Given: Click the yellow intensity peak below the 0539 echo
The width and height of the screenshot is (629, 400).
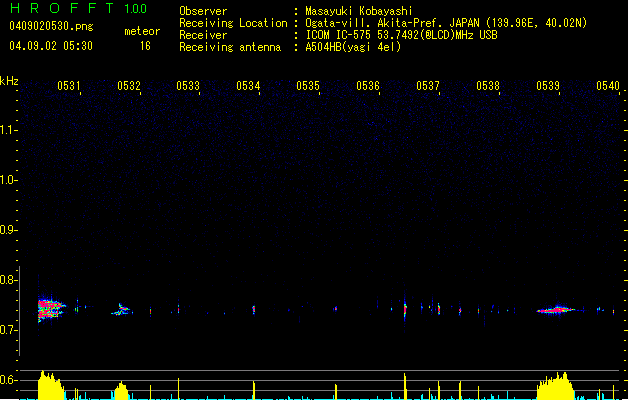Looking at the screenshot, I should [x=556, y=386].
